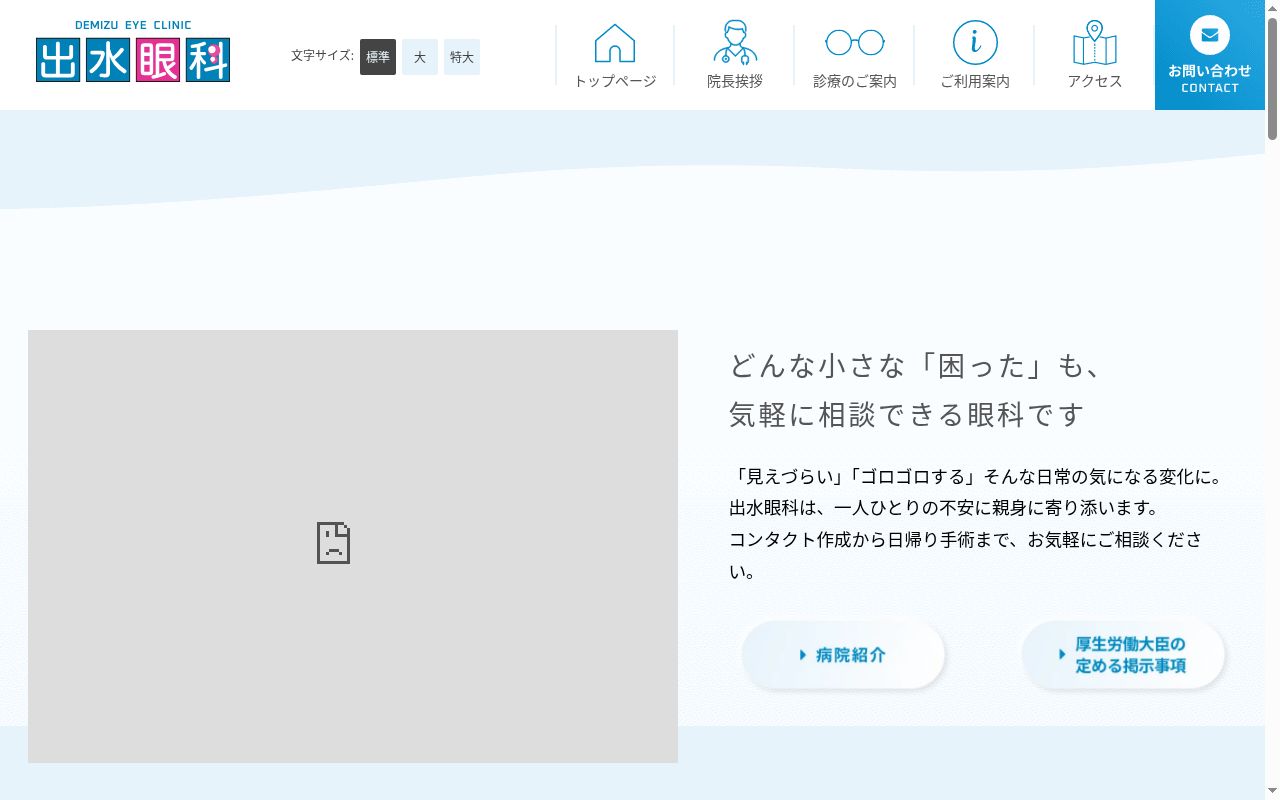Screen dimensions: 1280x800
Task: Click the sentence starting 「見えづらい」「ゴロゴロする」
Action: pyautogui.click(x=976, y=476)
